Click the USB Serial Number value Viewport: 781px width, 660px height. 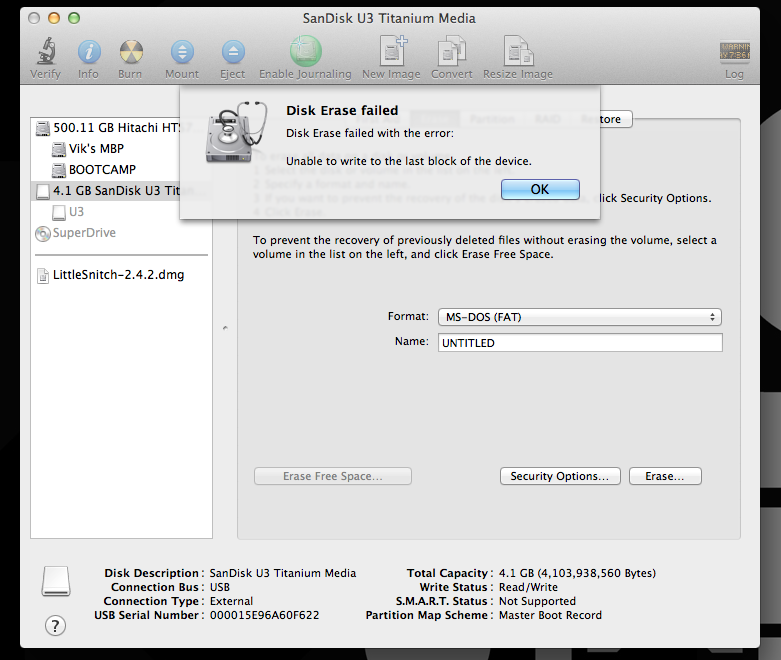click(x=264, y=615)
